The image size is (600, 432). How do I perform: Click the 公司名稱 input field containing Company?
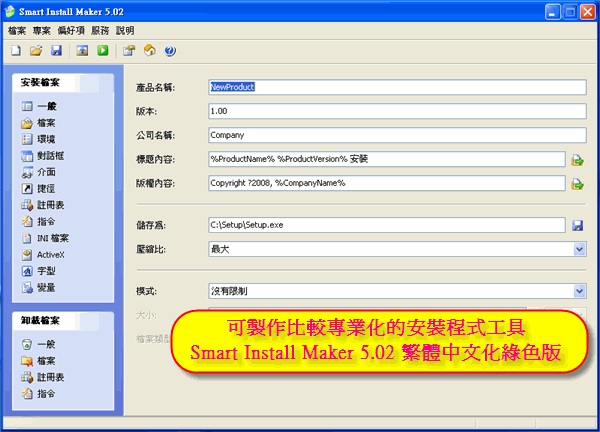[395, 135]
